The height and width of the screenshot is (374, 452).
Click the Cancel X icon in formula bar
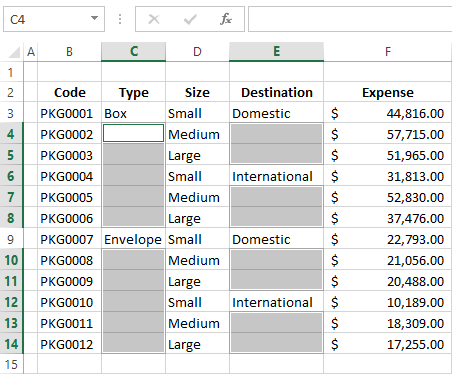point(154,19)
